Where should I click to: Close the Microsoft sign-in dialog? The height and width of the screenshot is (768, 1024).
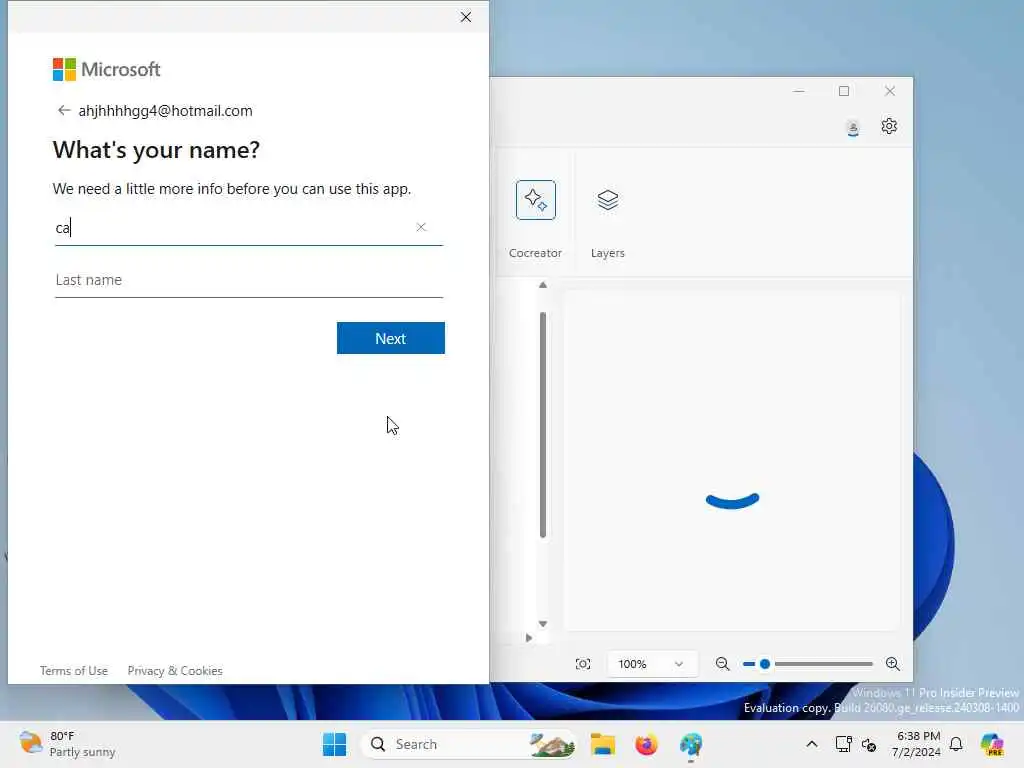[x=466, y=17]
